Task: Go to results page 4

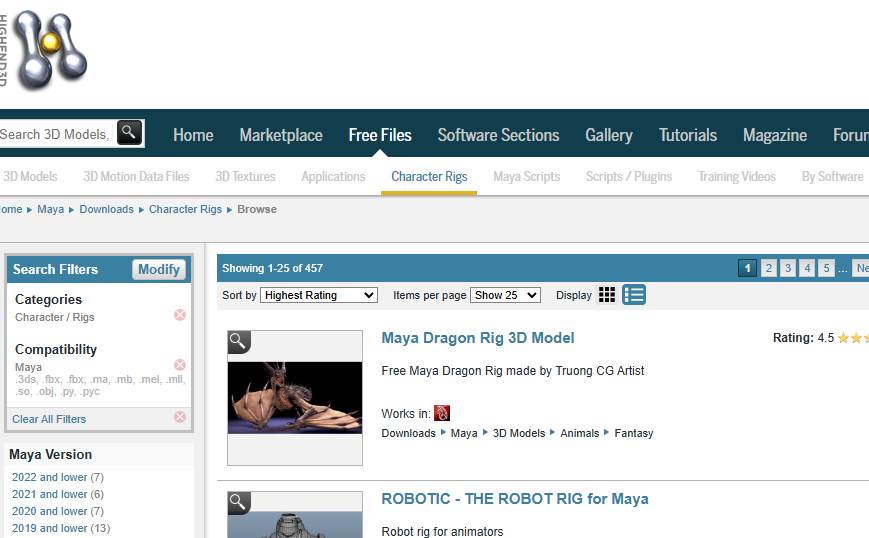Action: (x=807, y=269)
